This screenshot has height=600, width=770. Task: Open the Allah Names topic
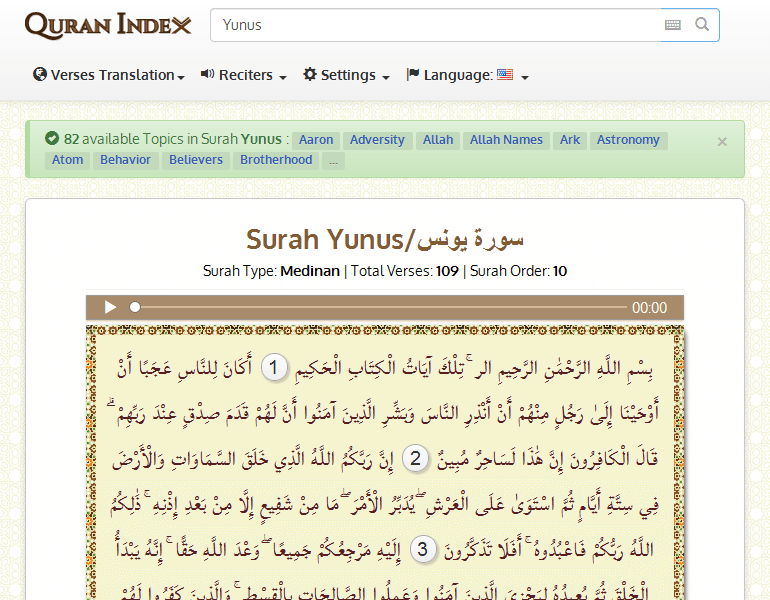tap(506, 140)
